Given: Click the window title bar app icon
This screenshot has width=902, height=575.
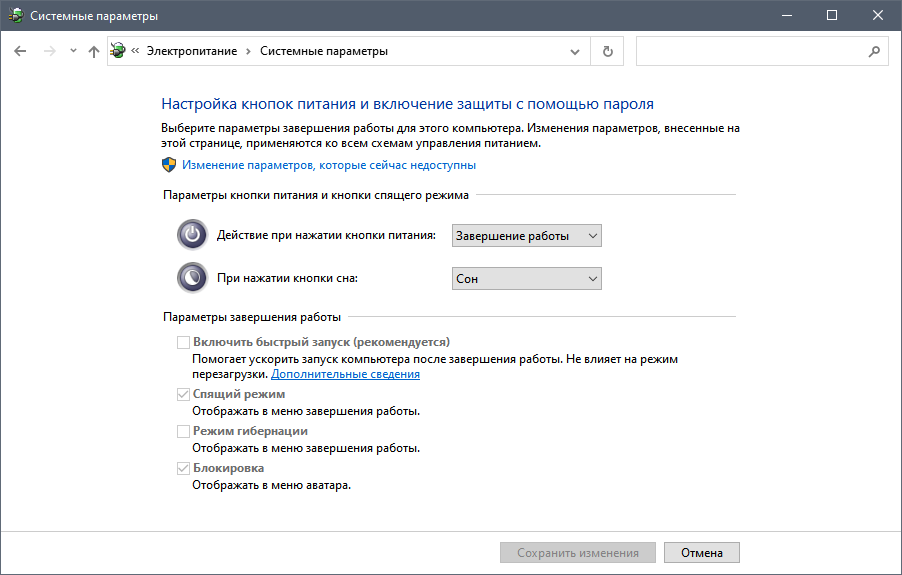Looking at the screenshot, I should (16, 16).
